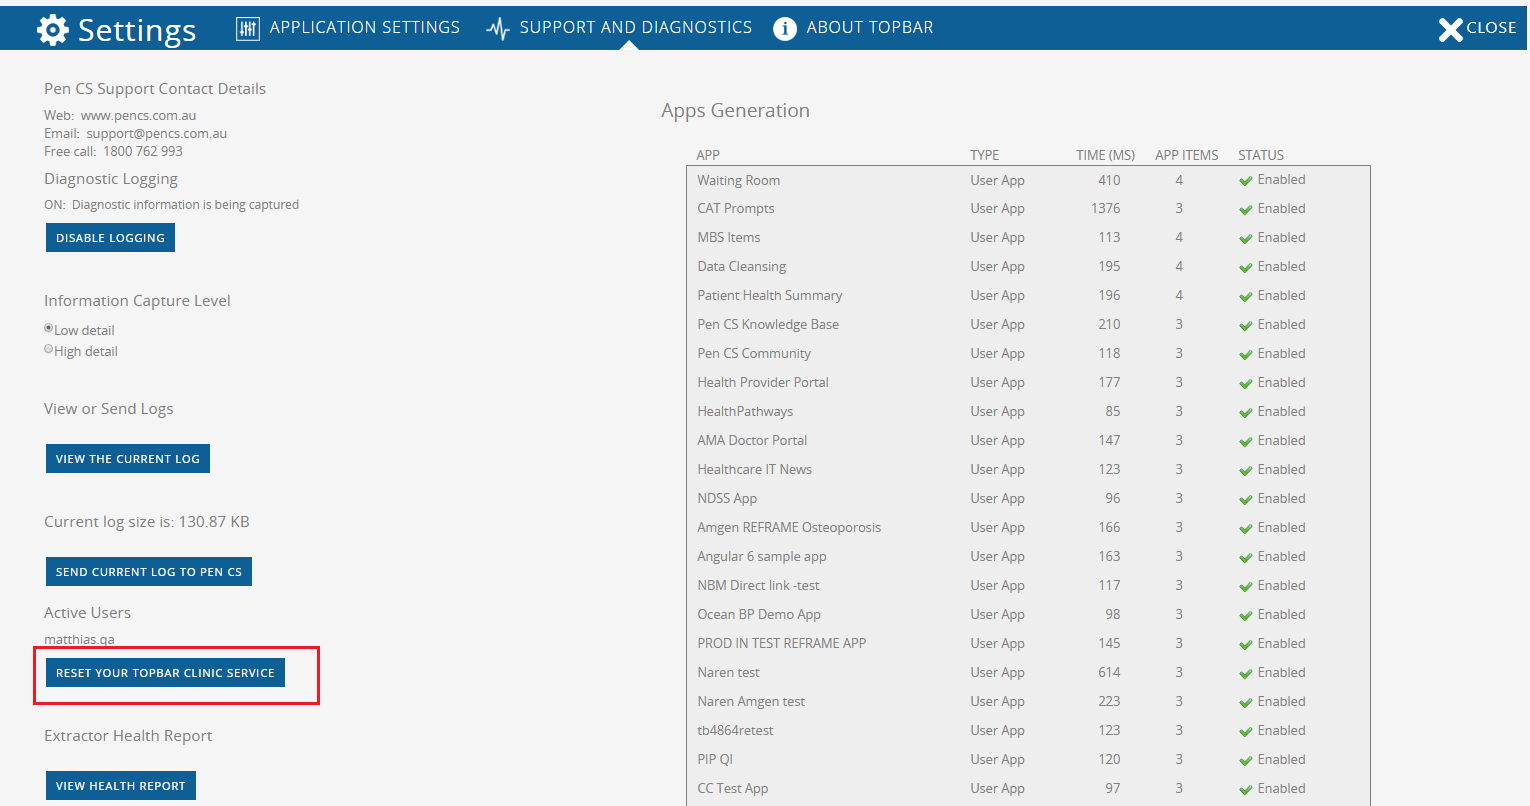Click the green checkmark for CAT Prompts

tap(1246, 210)
